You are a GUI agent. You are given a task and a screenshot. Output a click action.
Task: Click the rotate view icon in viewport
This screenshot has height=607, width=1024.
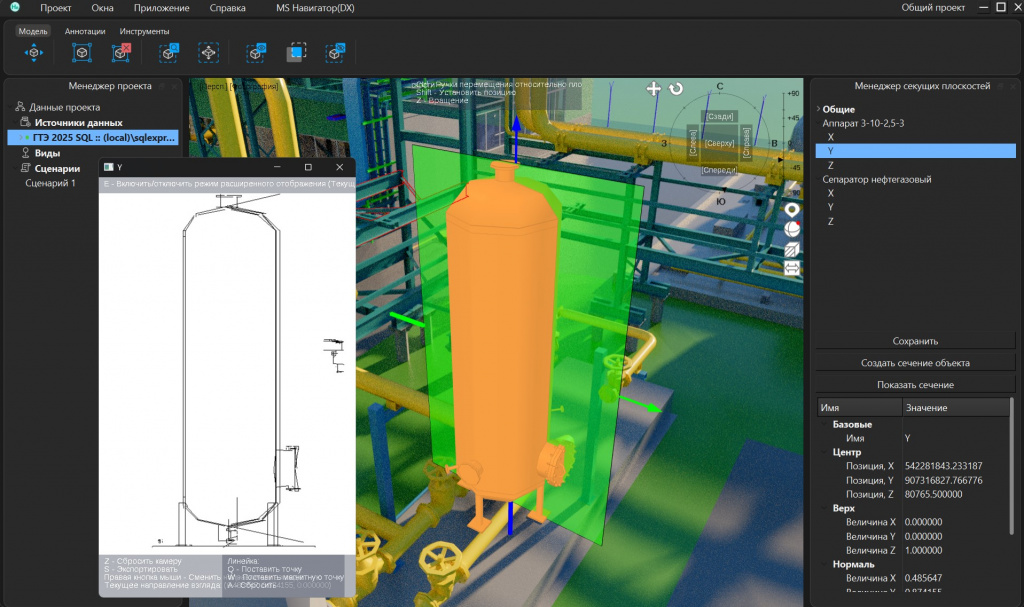click(676, 89)
